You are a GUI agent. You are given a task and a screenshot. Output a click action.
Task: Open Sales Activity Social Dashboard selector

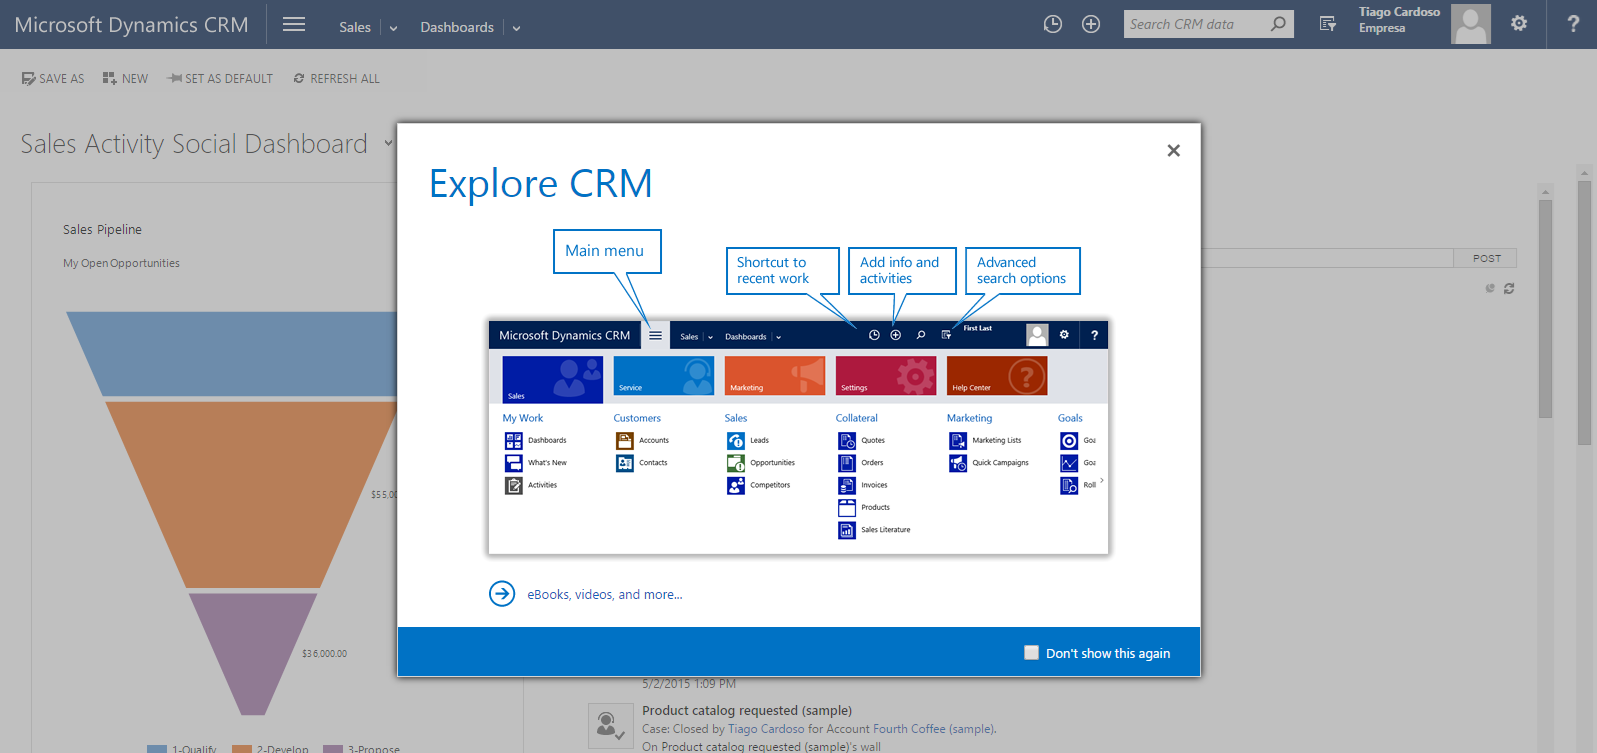point(388,144)
